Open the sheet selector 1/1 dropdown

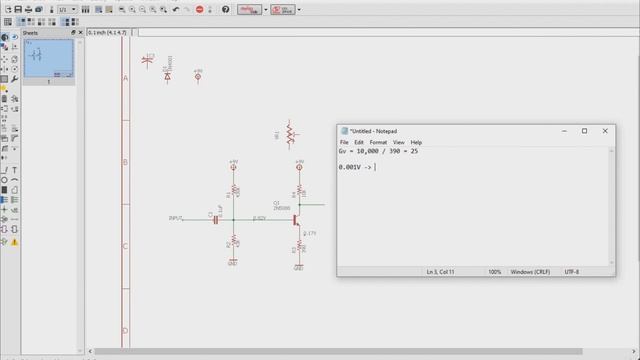[x=68, y=9]
